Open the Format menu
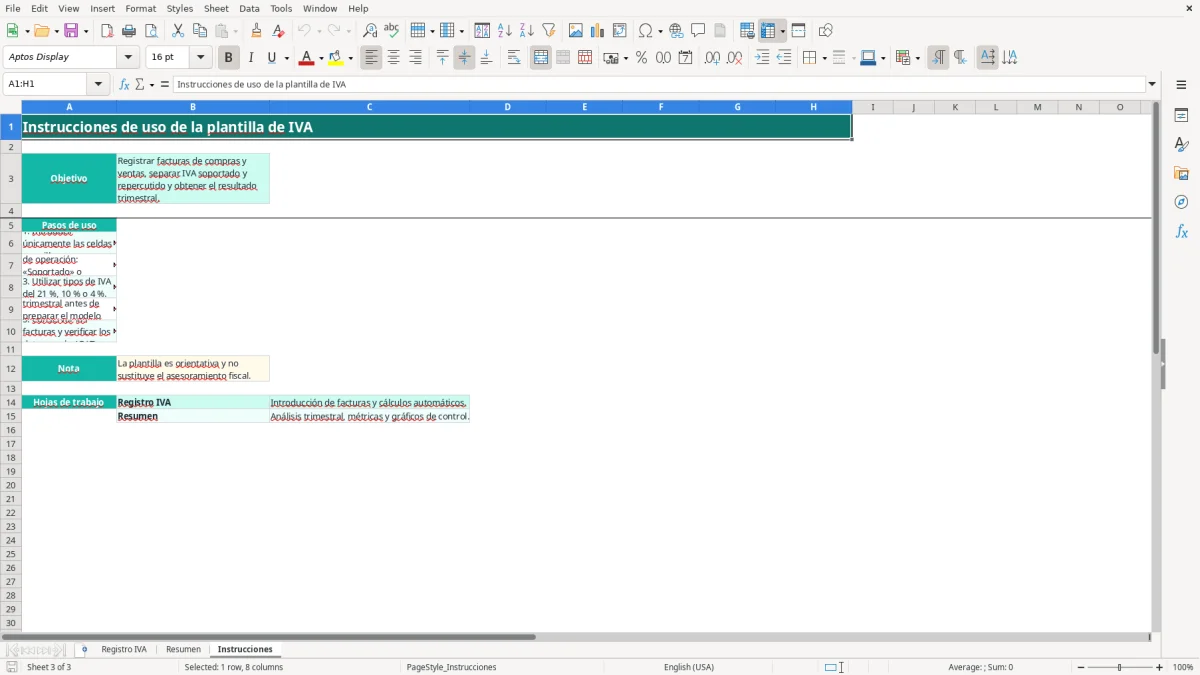This screenshot has width=1200, height=675. pos(141,8)
